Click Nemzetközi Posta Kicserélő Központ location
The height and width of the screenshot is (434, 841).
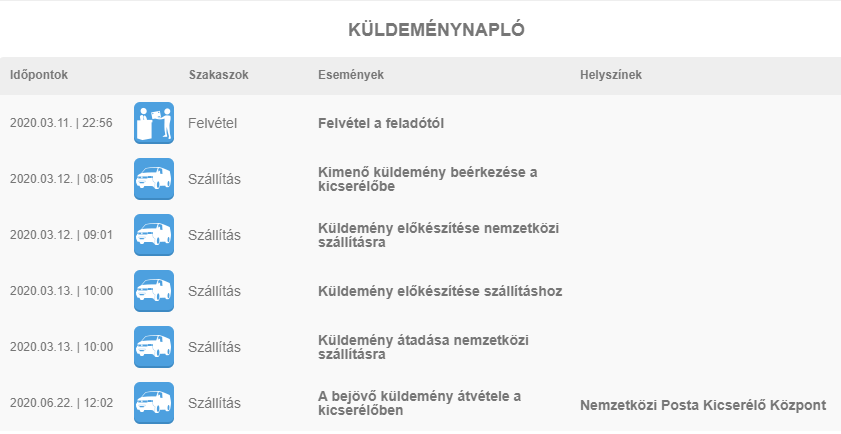pyautogui.click(x=703, y=405)
